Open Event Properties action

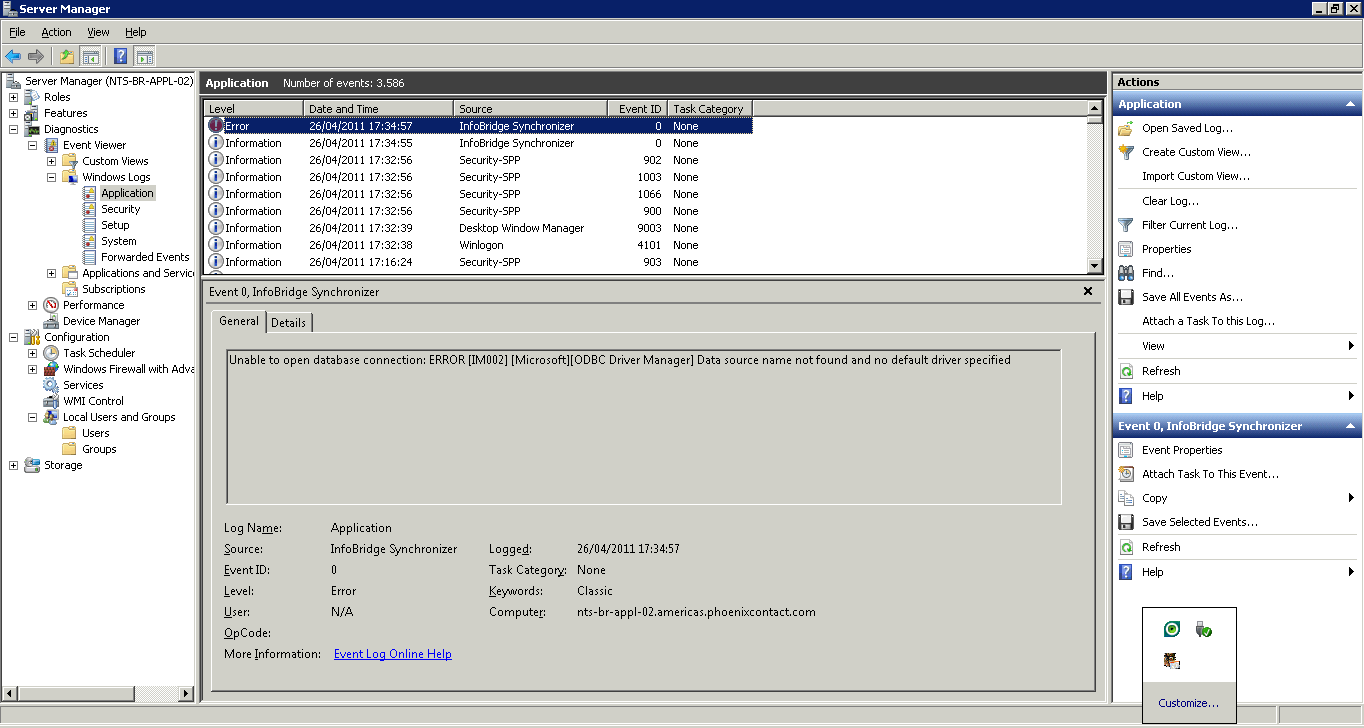pos(1182,450)
